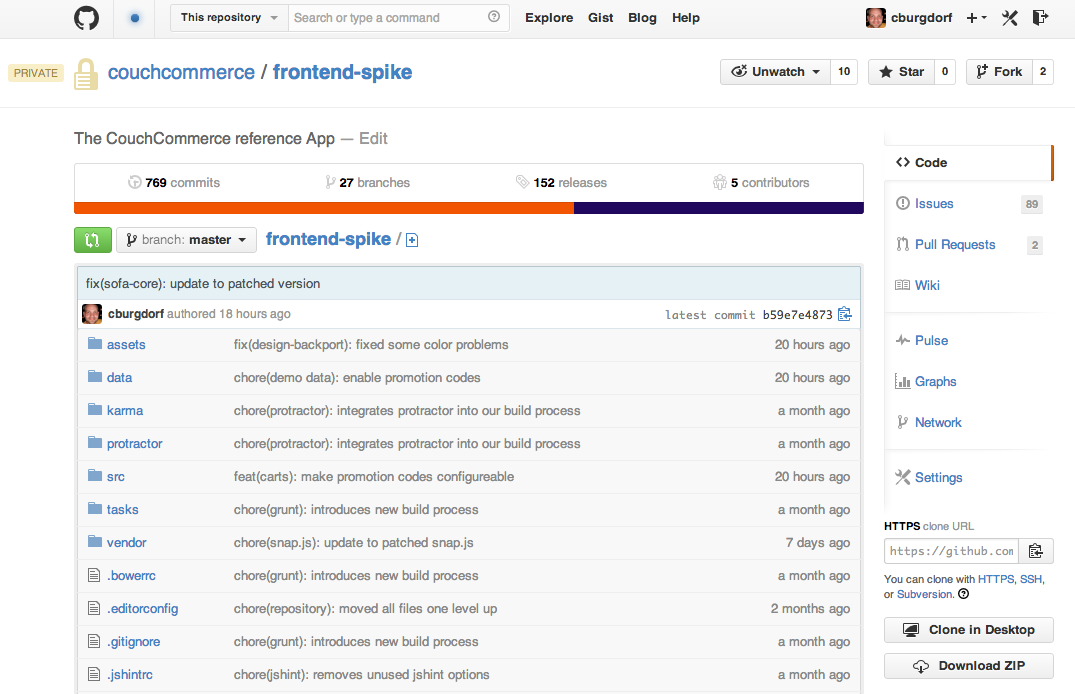
Task: Open the watchers count 10
Action: [x=844, y=72]
